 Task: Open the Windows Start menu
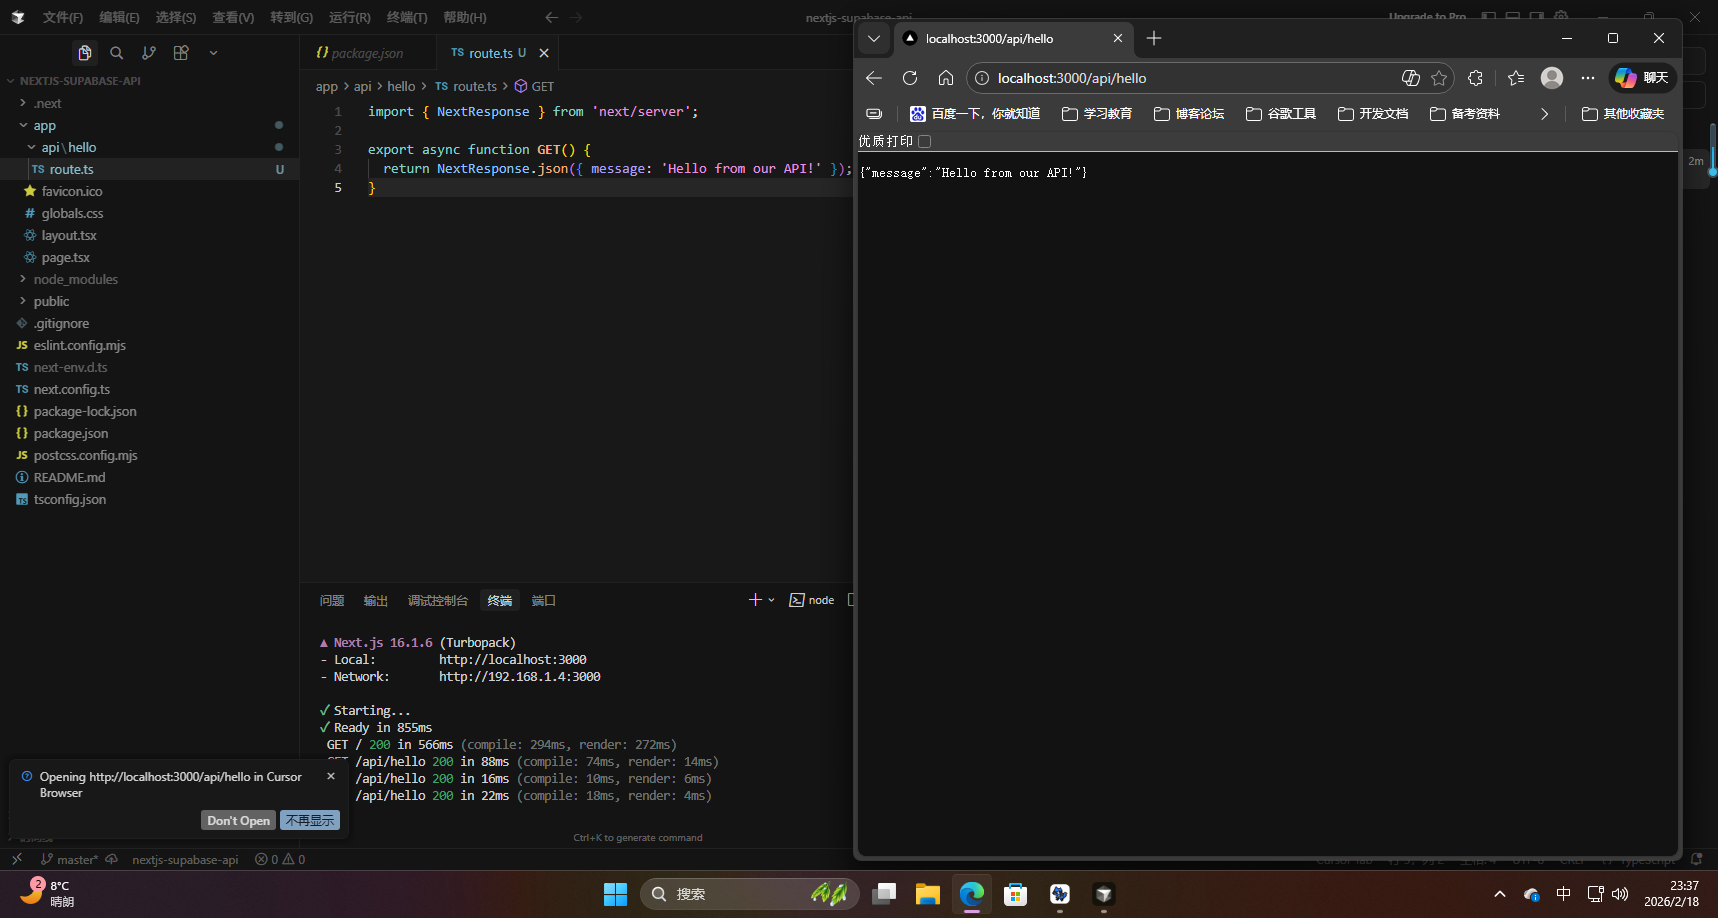click(x=616, y=894)
